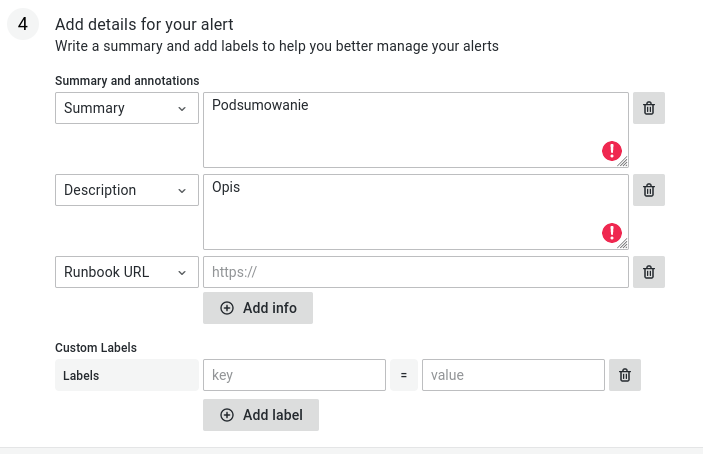This screenshot has width=703, height=454.
Task: Grab the resize handle of Description textarea
Action: click(x=623, y=244)
